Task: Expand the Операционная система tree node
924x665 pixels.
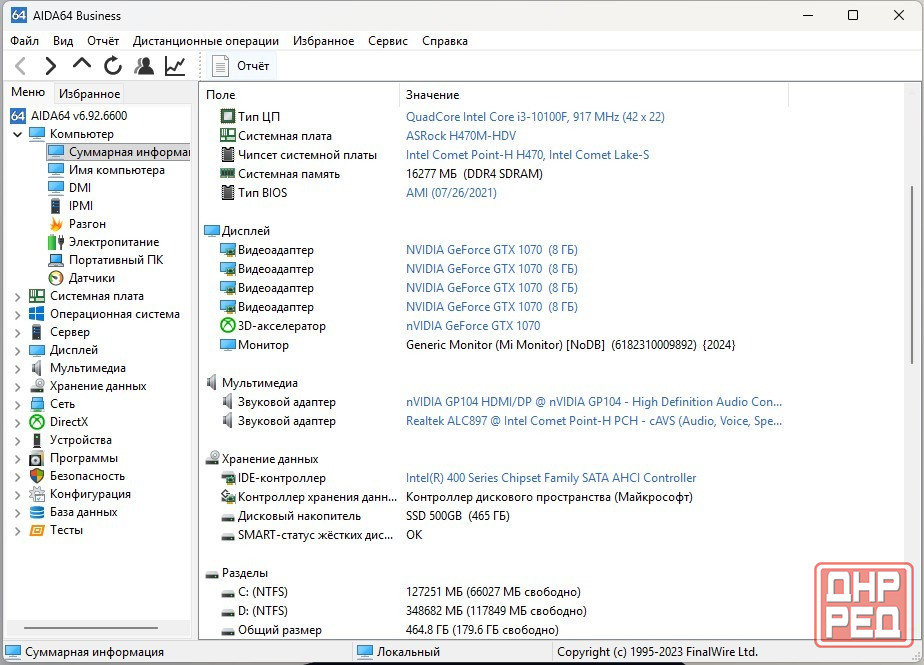Action: pos(18,315)
